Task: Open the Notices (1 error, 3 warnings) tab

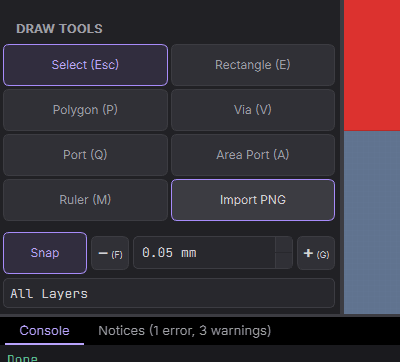Action: pyautogui.click(x=185, y=331)
